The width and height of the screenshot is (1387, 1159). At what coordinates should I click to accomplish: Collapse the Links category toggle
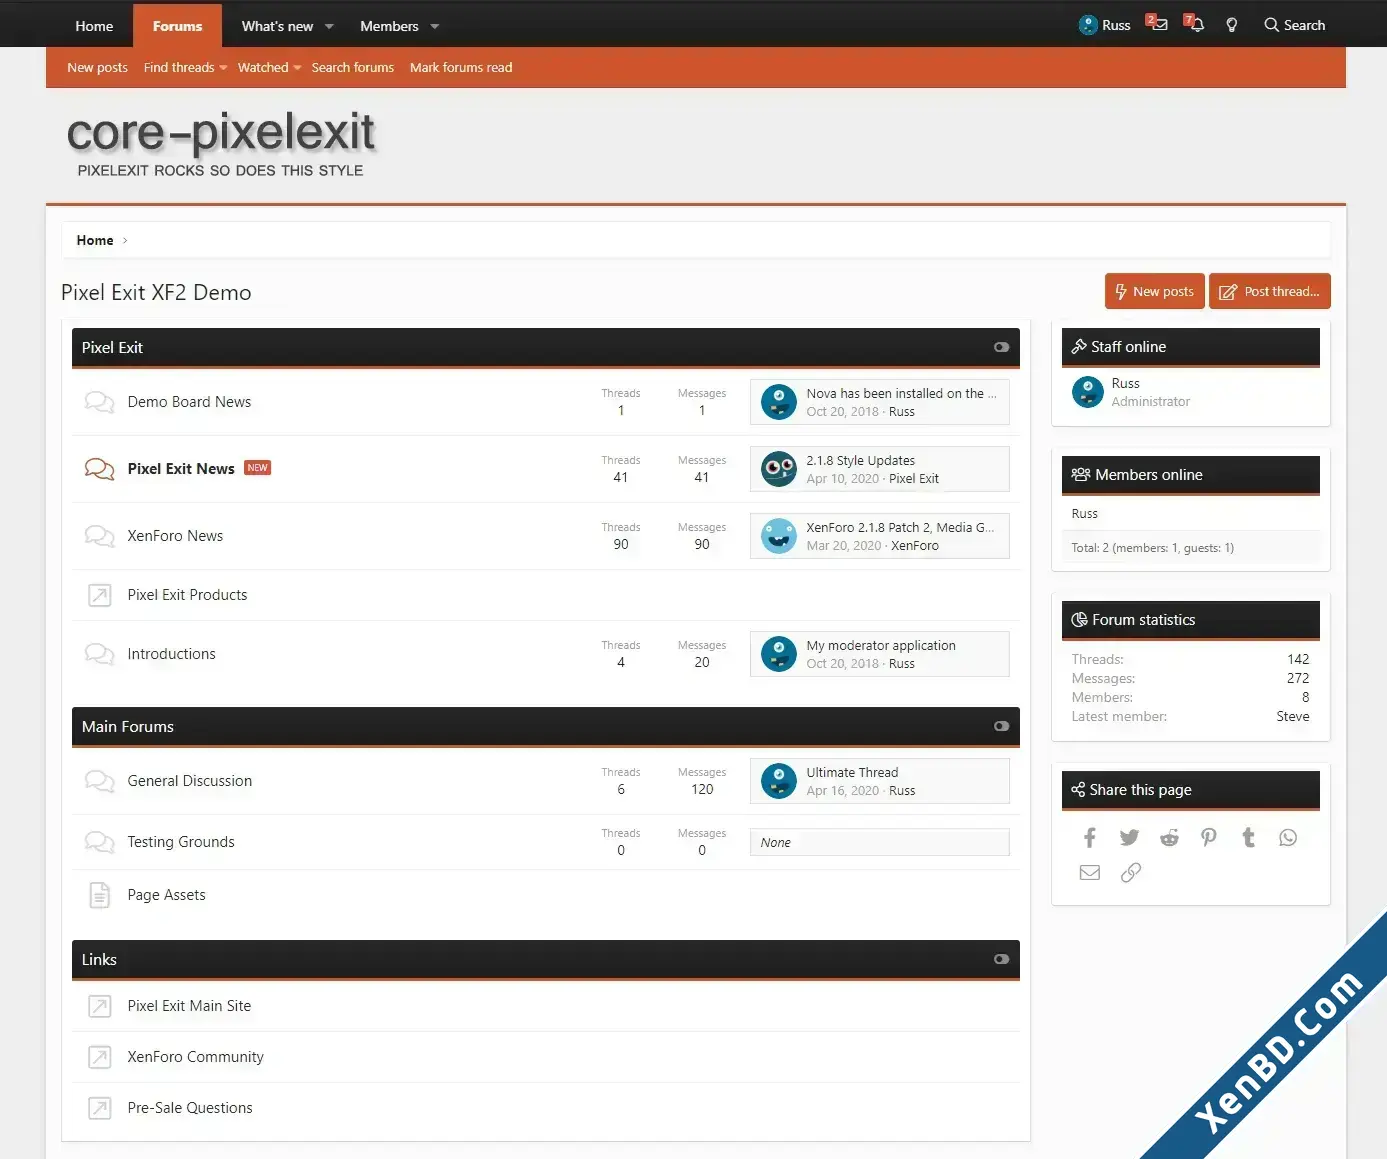tap(1001, 959)
